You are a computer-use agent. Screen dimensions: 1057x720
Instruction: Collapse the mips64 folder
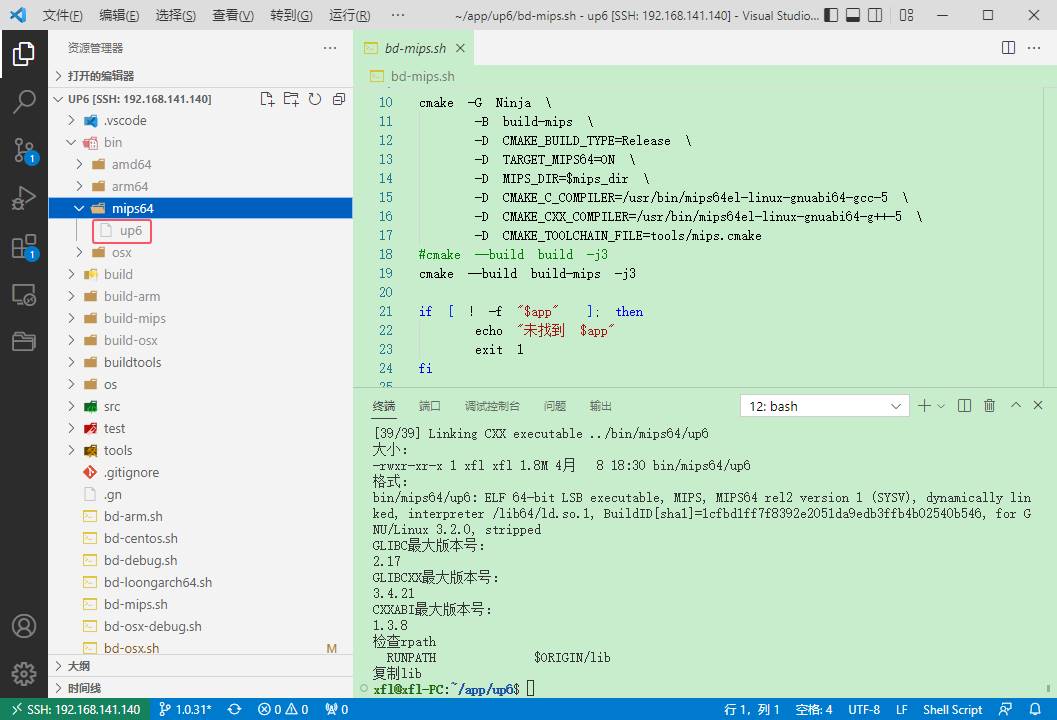[x=79, y=208]
